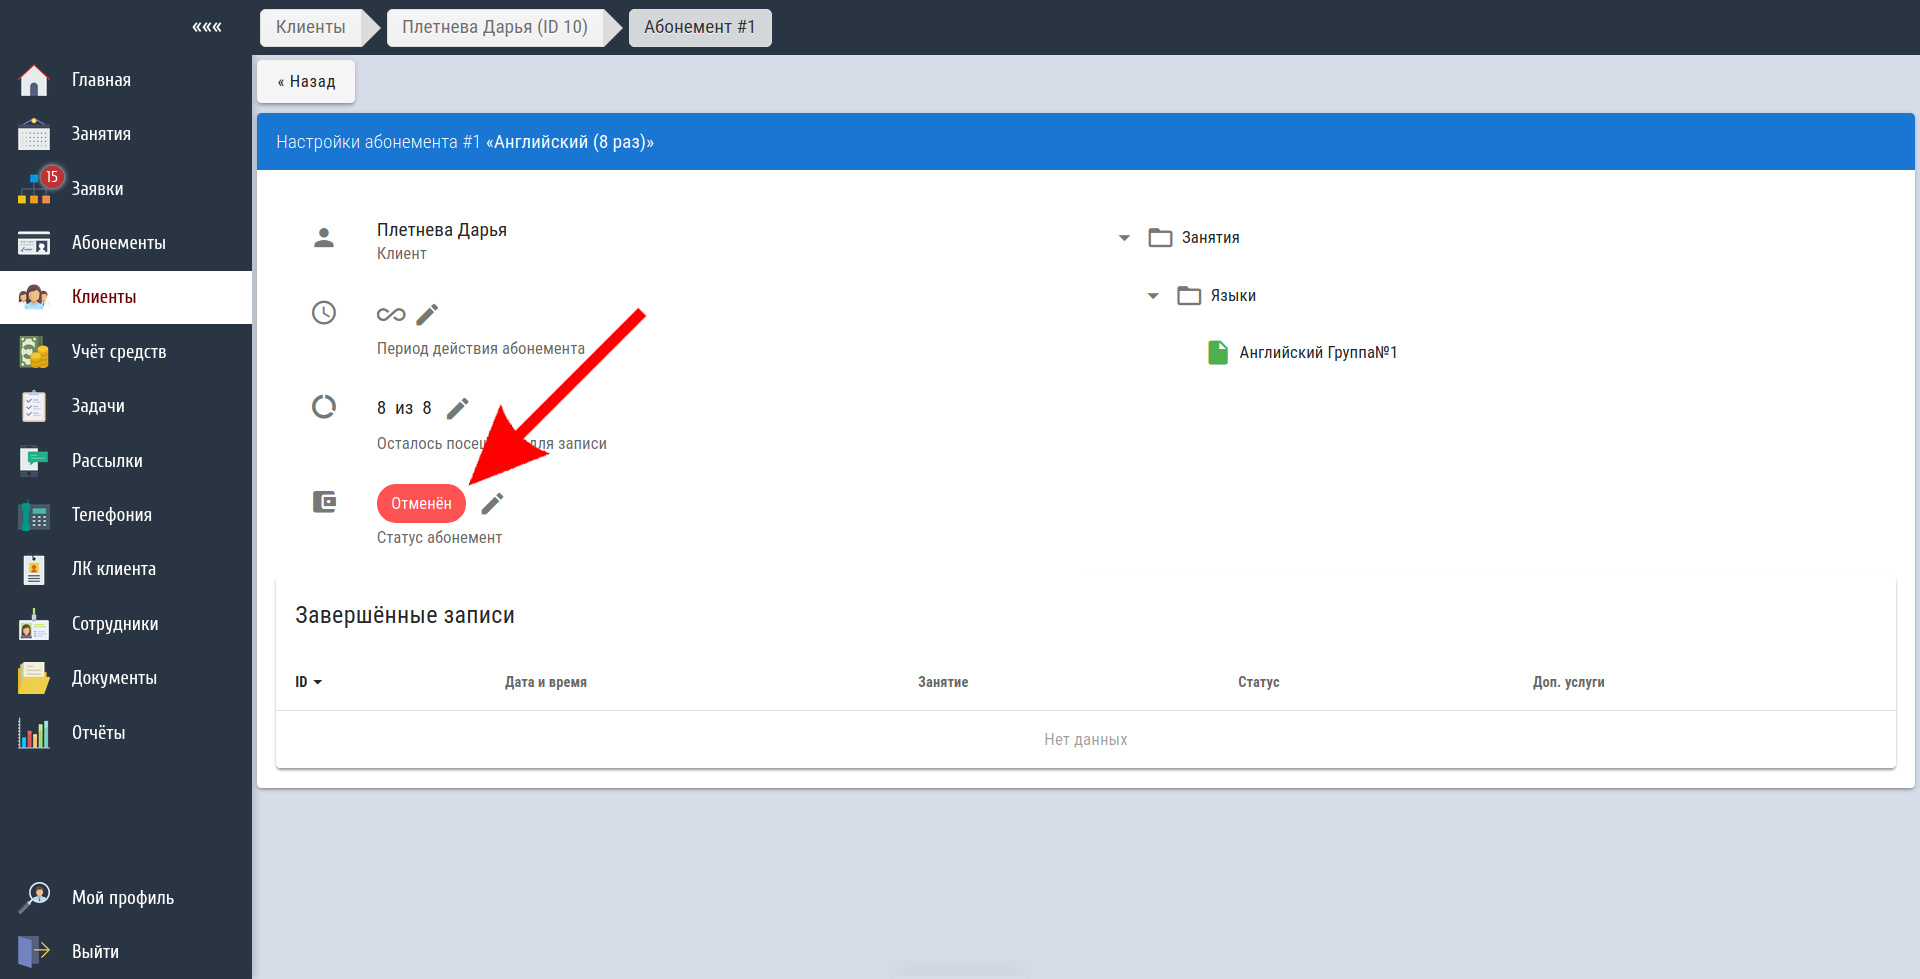This screenshot has width=1920, height=979.
Task: Open Мой профиль in the sidebar
Action: (123, 898)
